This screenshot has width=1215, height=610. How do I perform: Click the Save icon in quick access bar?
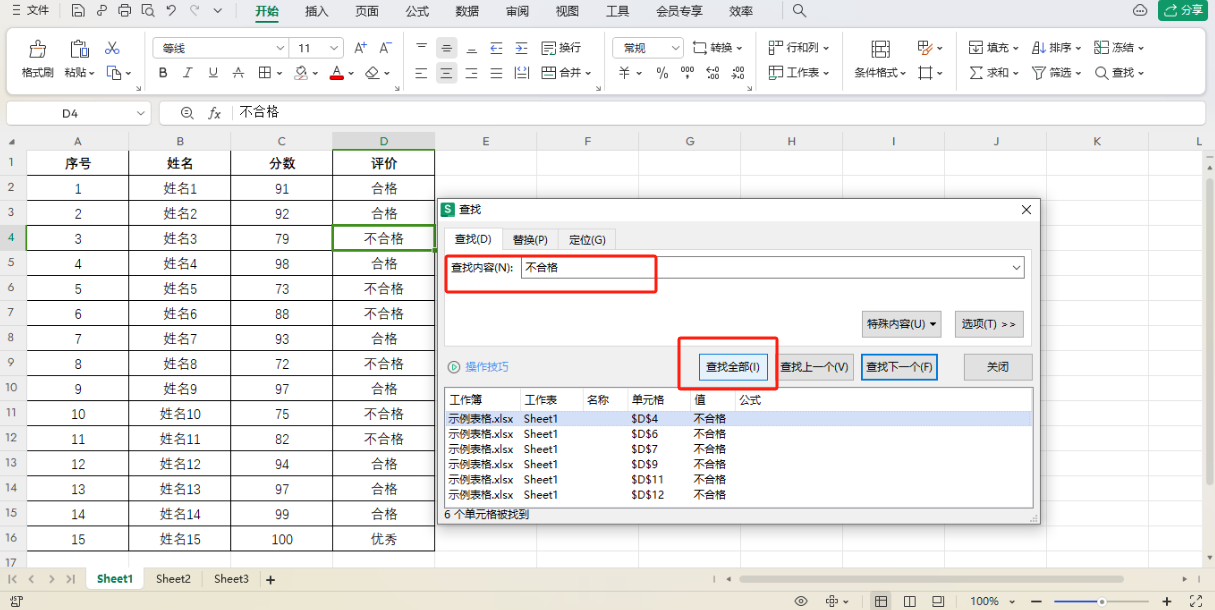79,11
